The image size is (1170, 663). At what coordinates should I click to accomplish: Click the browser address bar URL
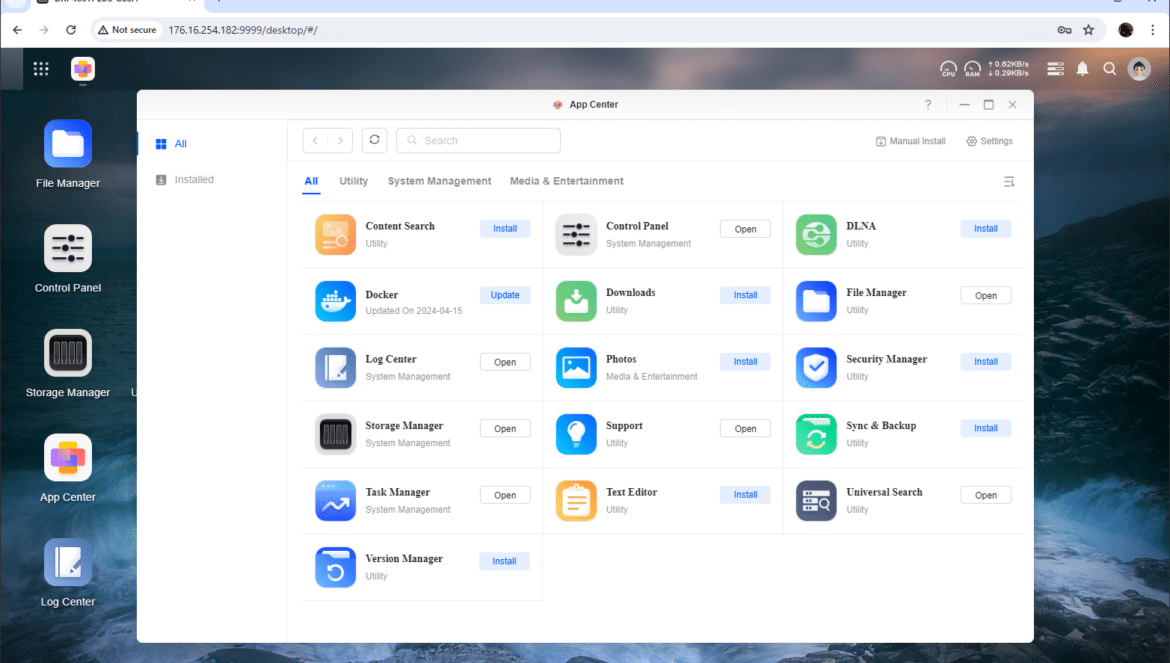pyautogui.click(x=243, y=30)
